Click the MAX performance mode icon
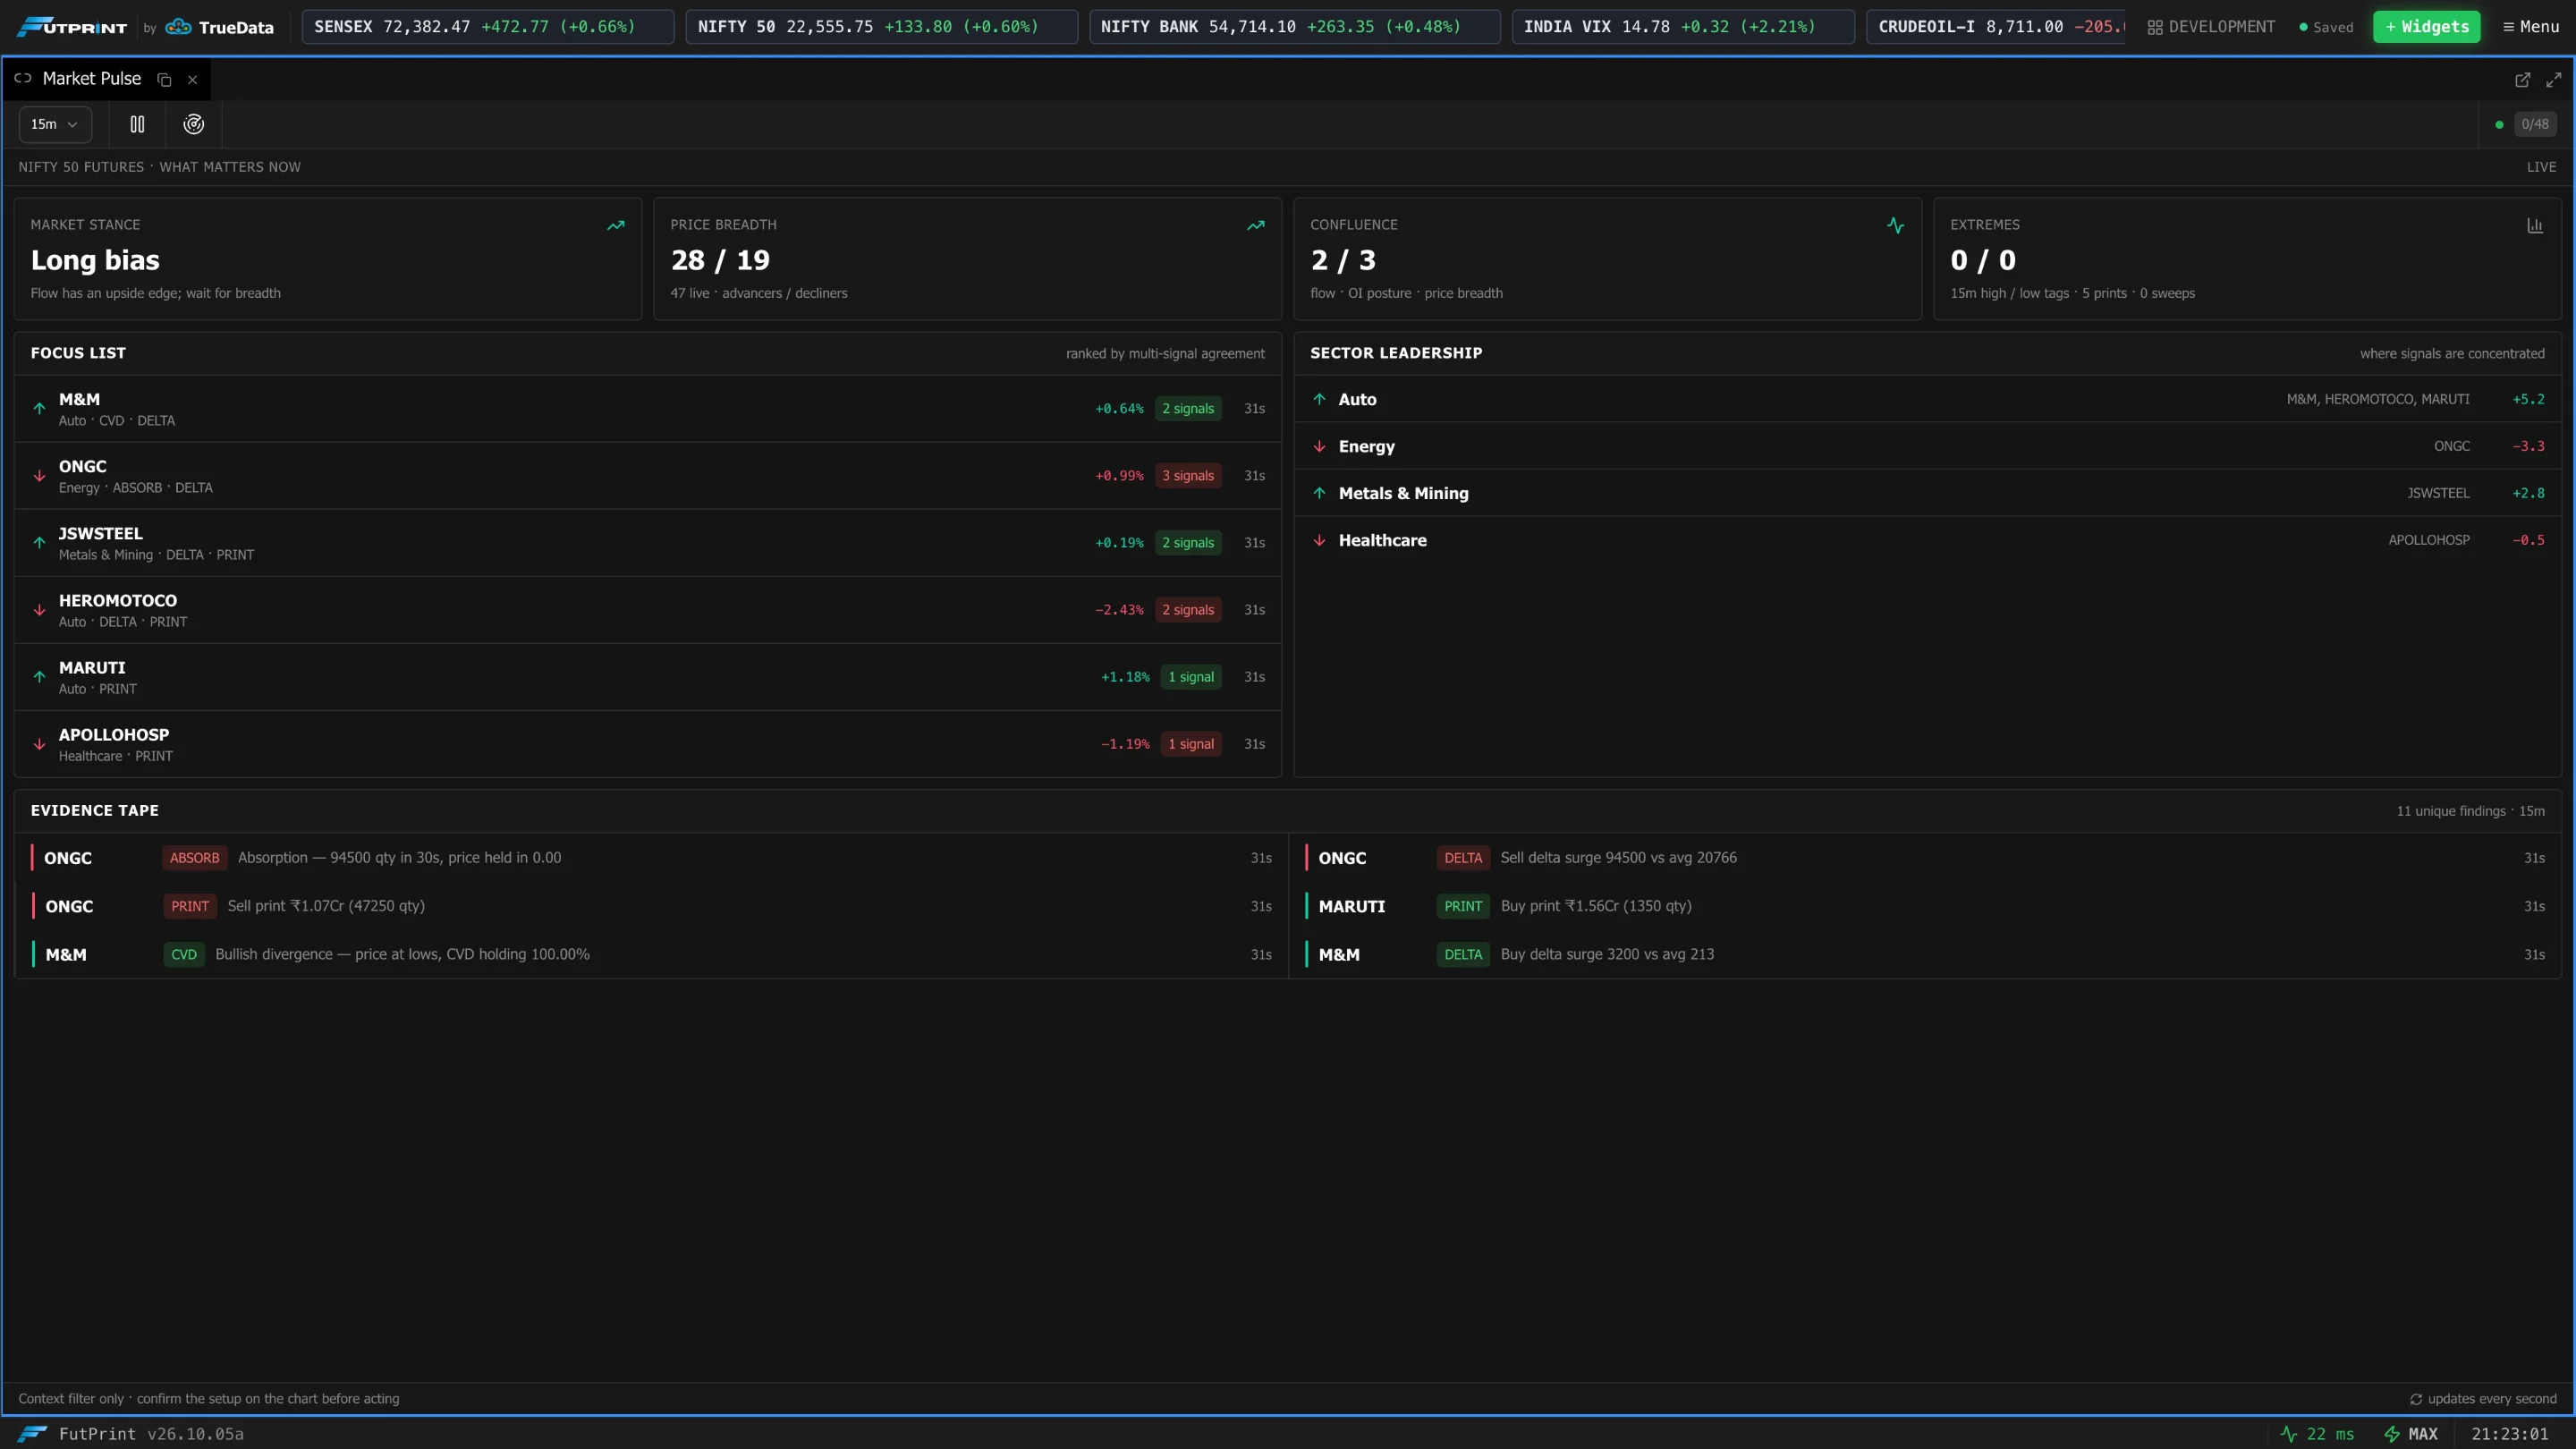This screenshot has height=1449, width=2576. point(2392,1434)
